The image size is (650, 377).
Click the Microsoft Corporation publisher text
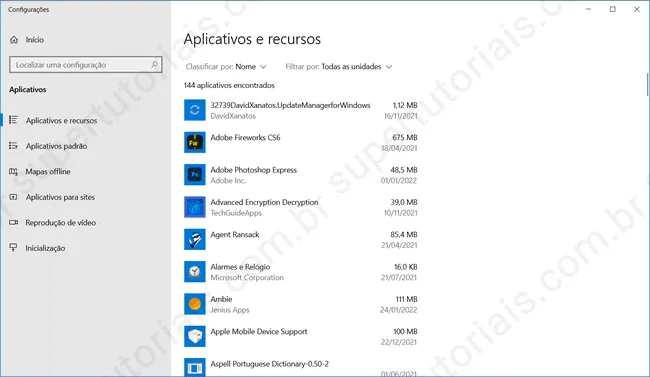[x=247, y=277]
